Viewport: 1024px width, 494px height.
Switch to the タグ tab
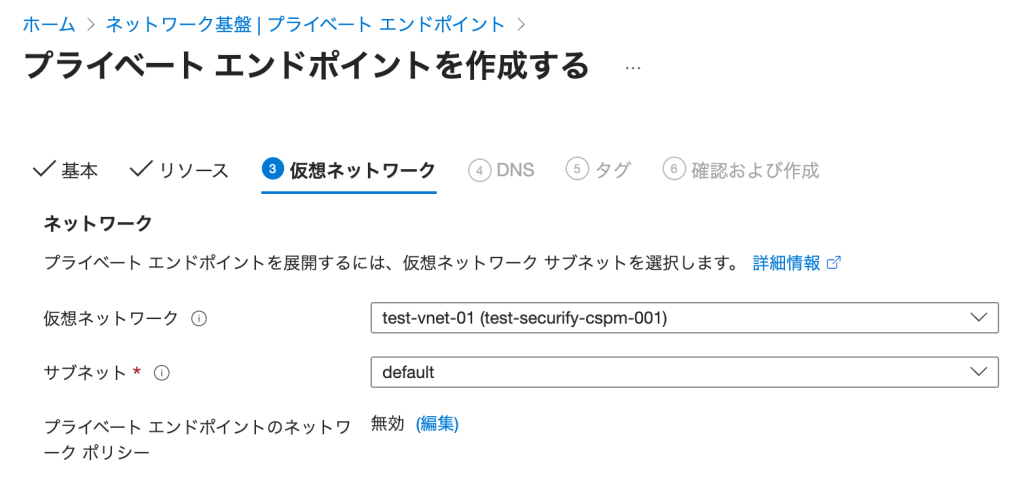click(x=612, y=170)
